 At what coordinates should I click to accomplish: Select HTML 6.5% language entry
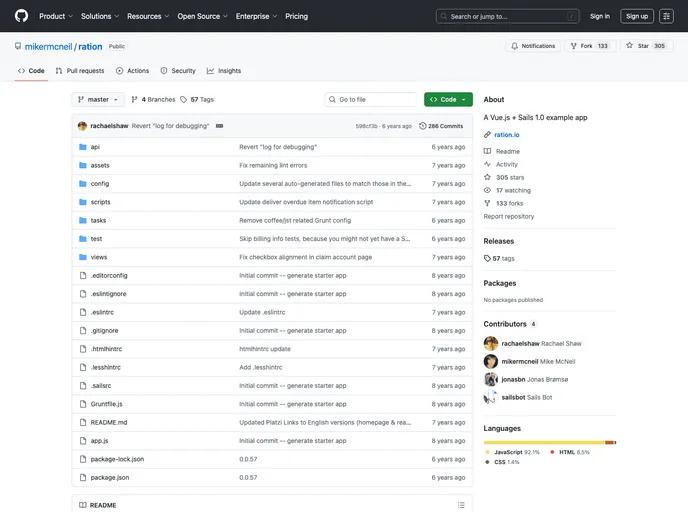(x=570, y=452)
